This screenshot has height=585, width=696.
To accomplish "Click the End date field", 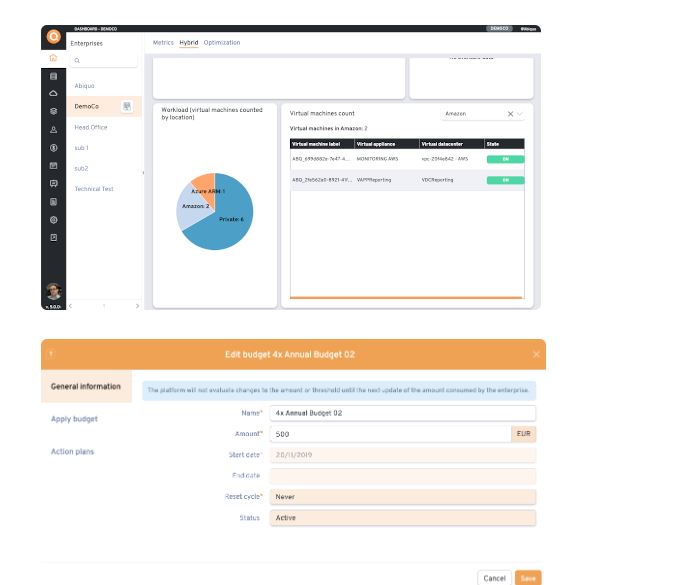I will point(403,476).
